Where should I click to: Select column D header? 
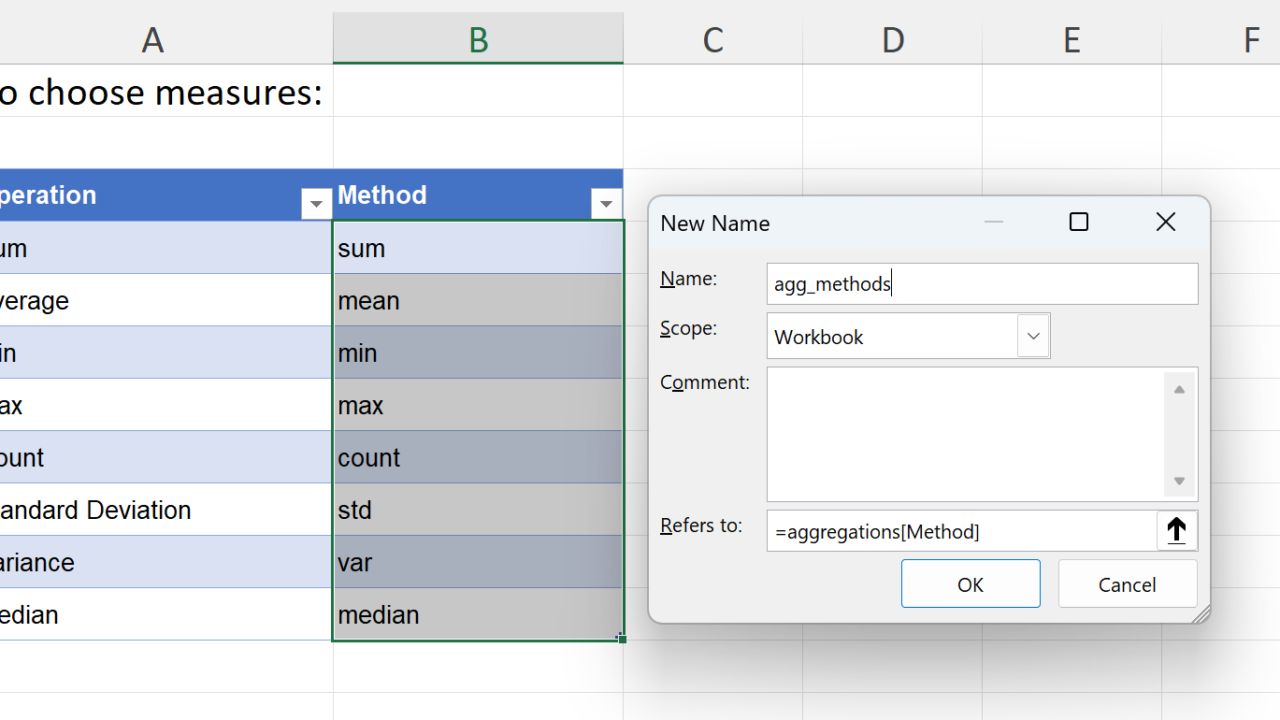[x=892, y=40]
